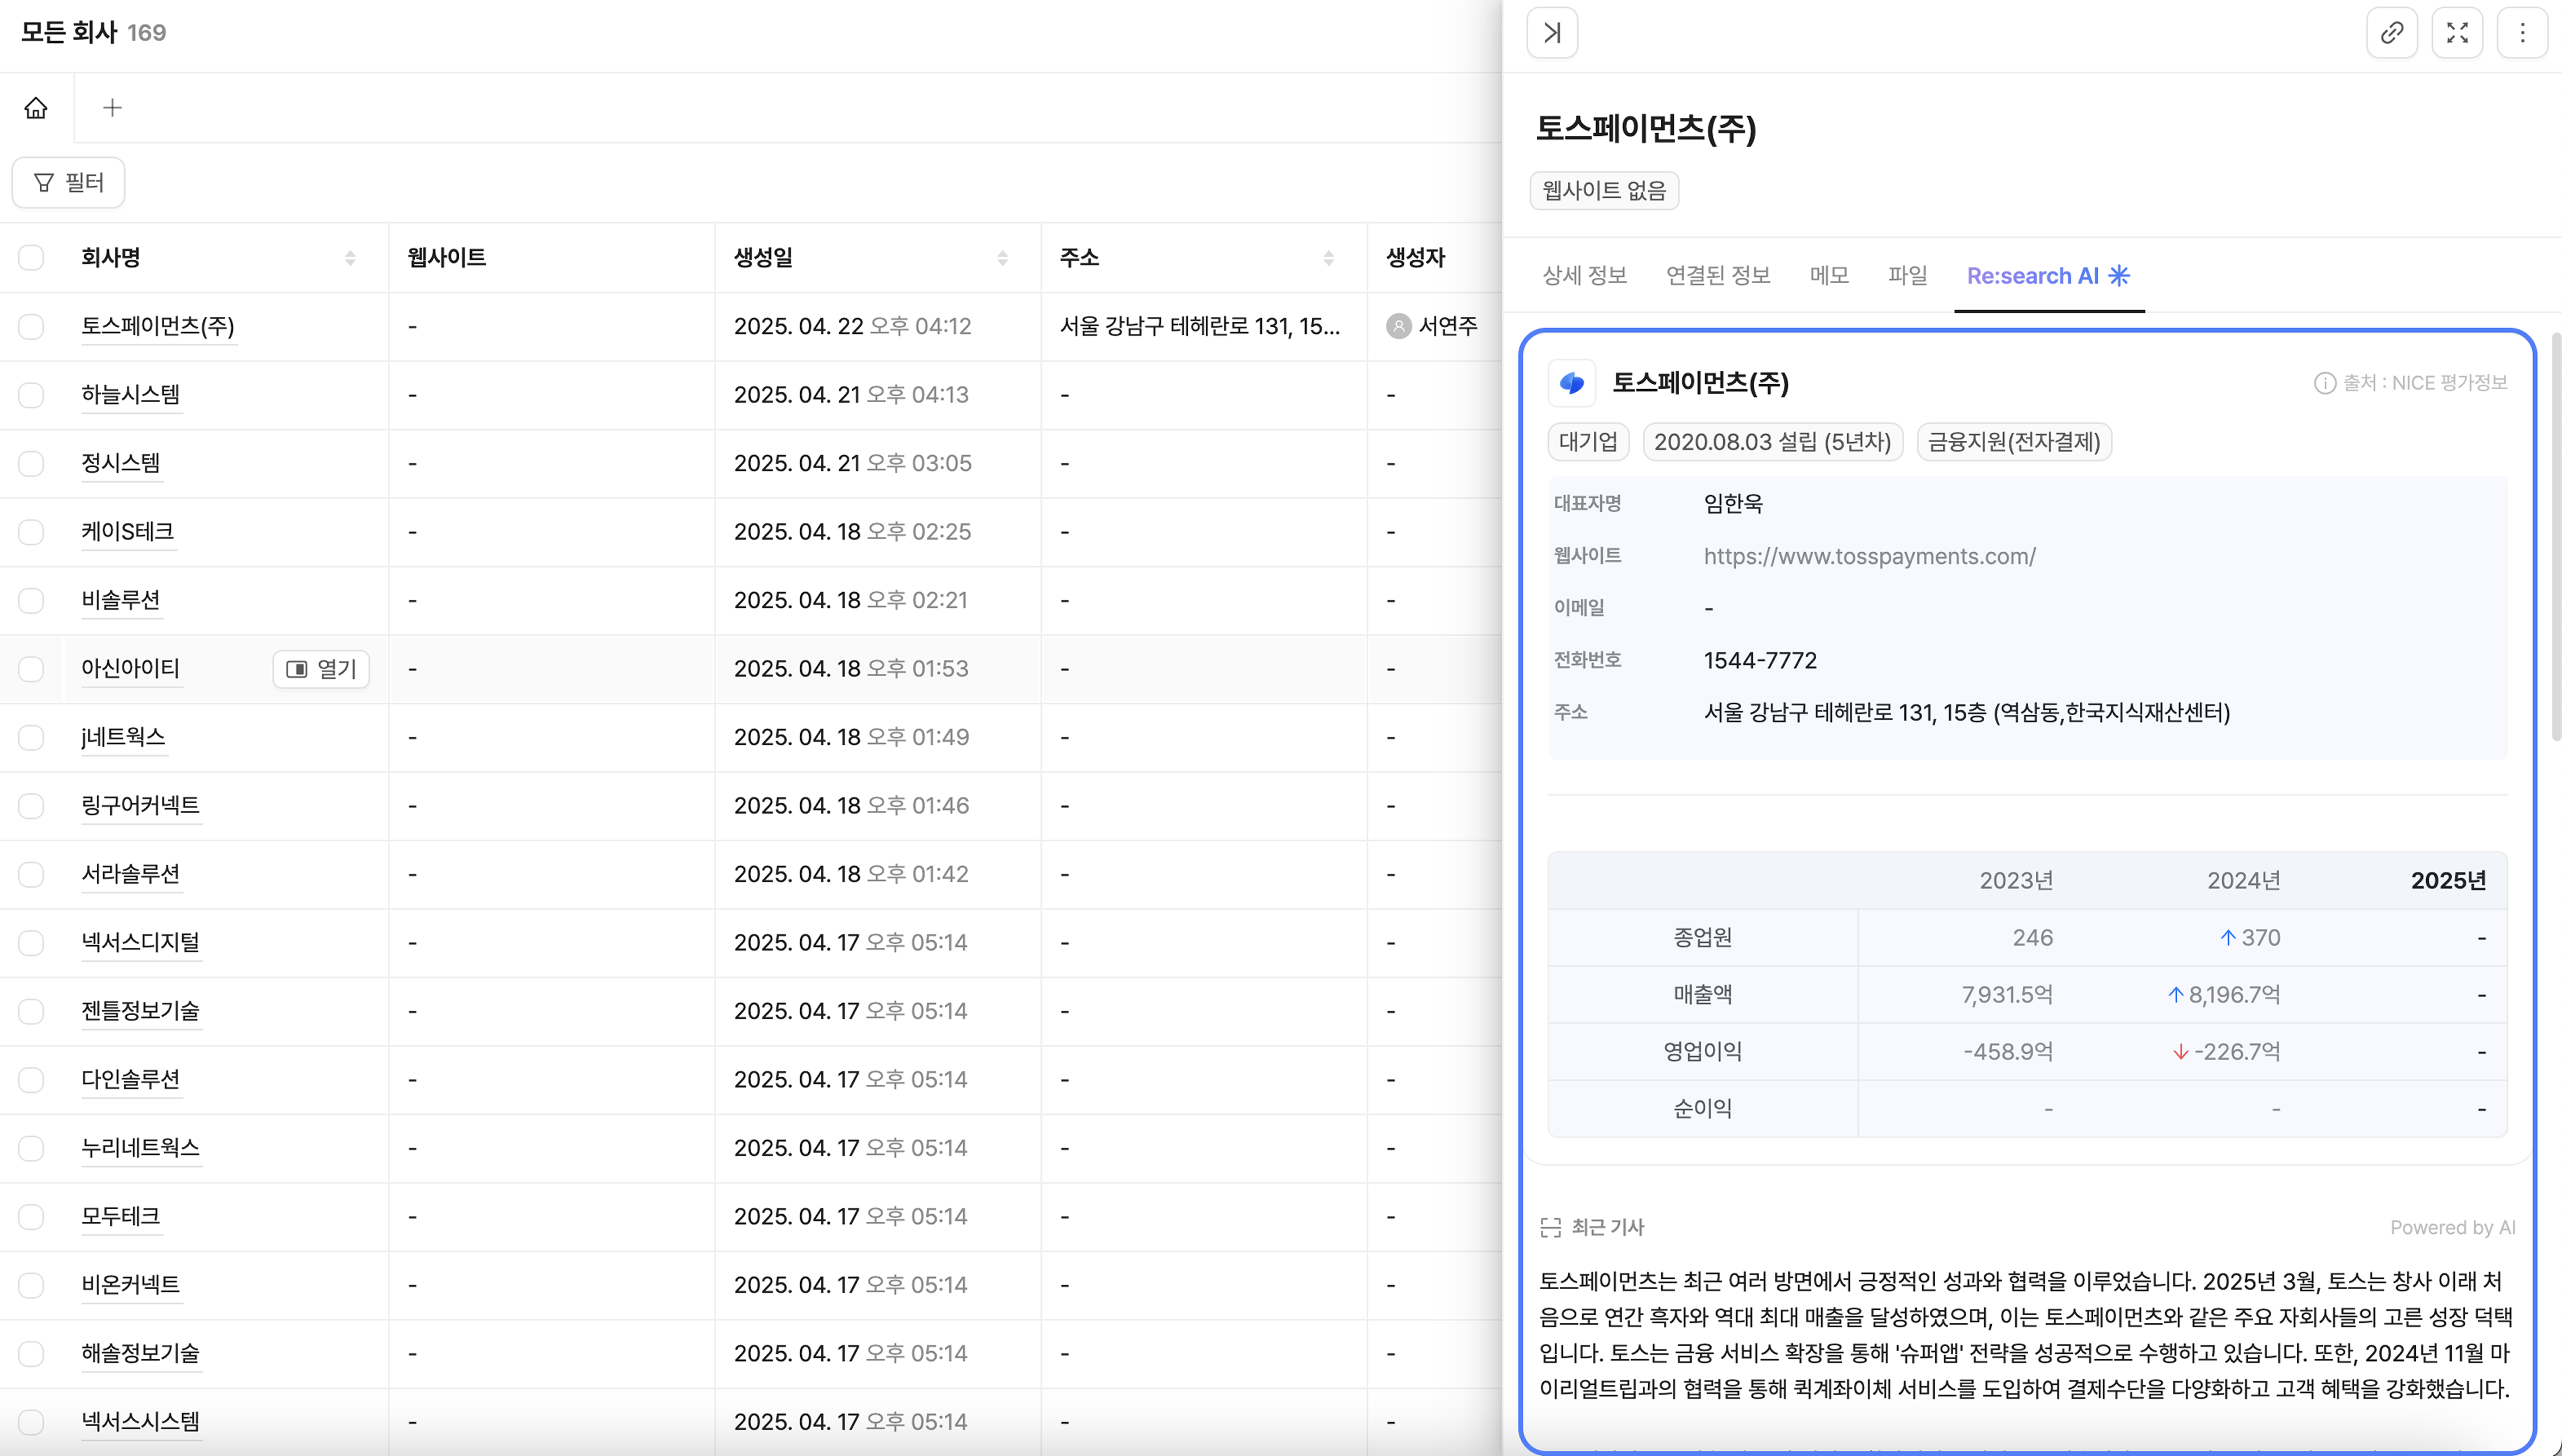The width and height of the screenshot is (2562, 1456).
Task: Open 넥서스디지털 company link
Action: [x=140, y=942]
